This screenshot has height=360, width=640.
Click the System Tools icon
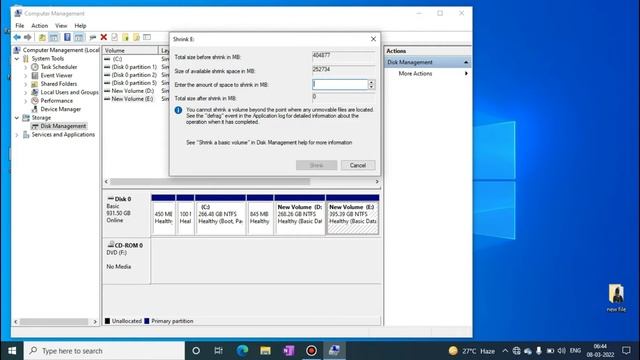point(26,59)
